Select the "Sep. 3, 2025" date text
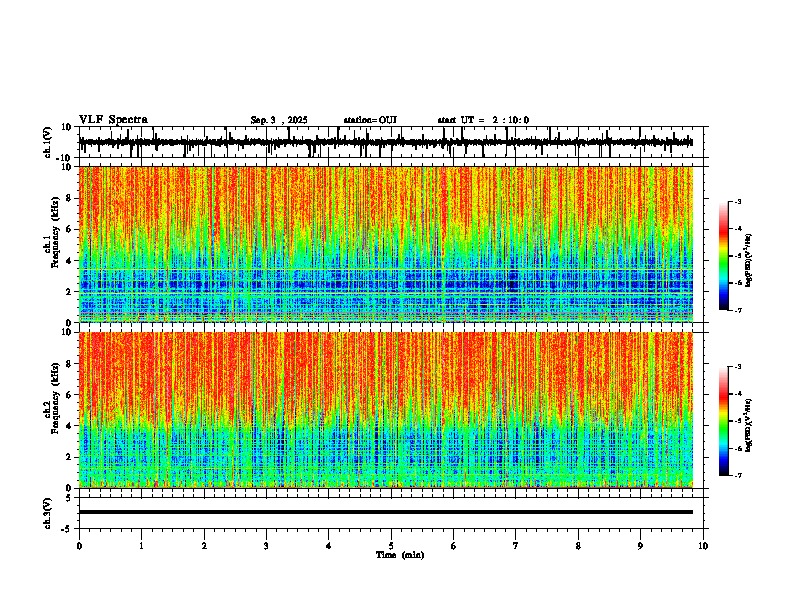This screenshot has height=612, width=792. click(x=279, y=120)
